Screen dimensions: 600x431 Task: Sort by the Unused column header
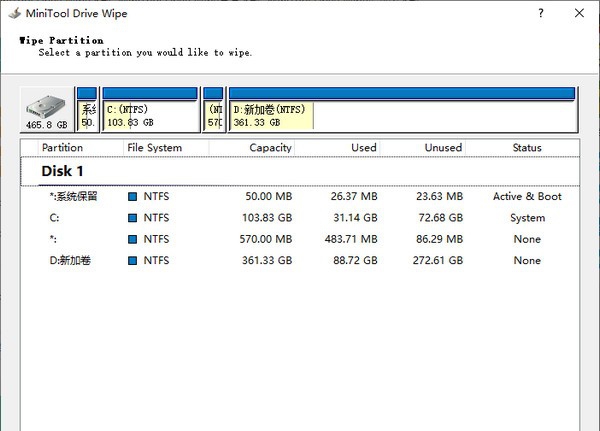tap(423, 148)
